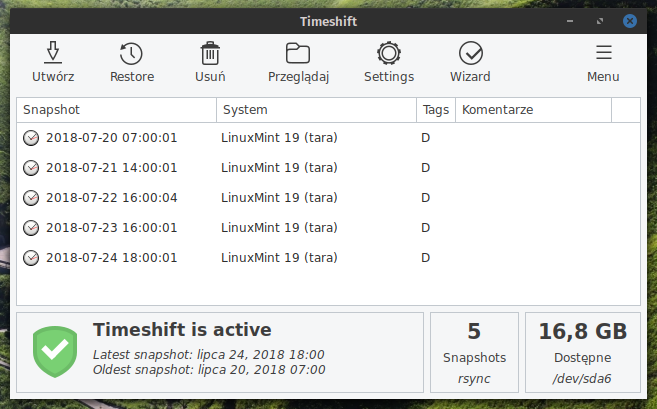Click the green shield status icon
The image size is (657, 409).
coord(55,352)
